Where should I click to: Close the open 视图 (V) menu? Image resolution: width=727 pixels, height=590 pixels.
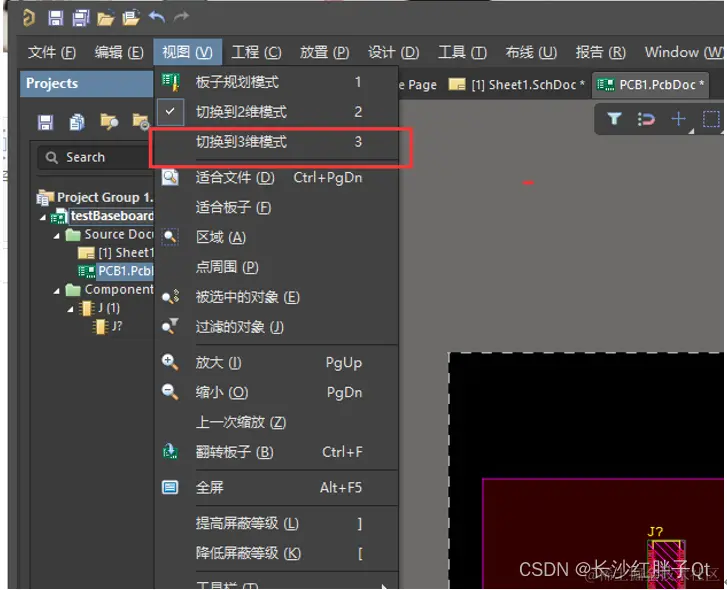(x=187, y=52)
